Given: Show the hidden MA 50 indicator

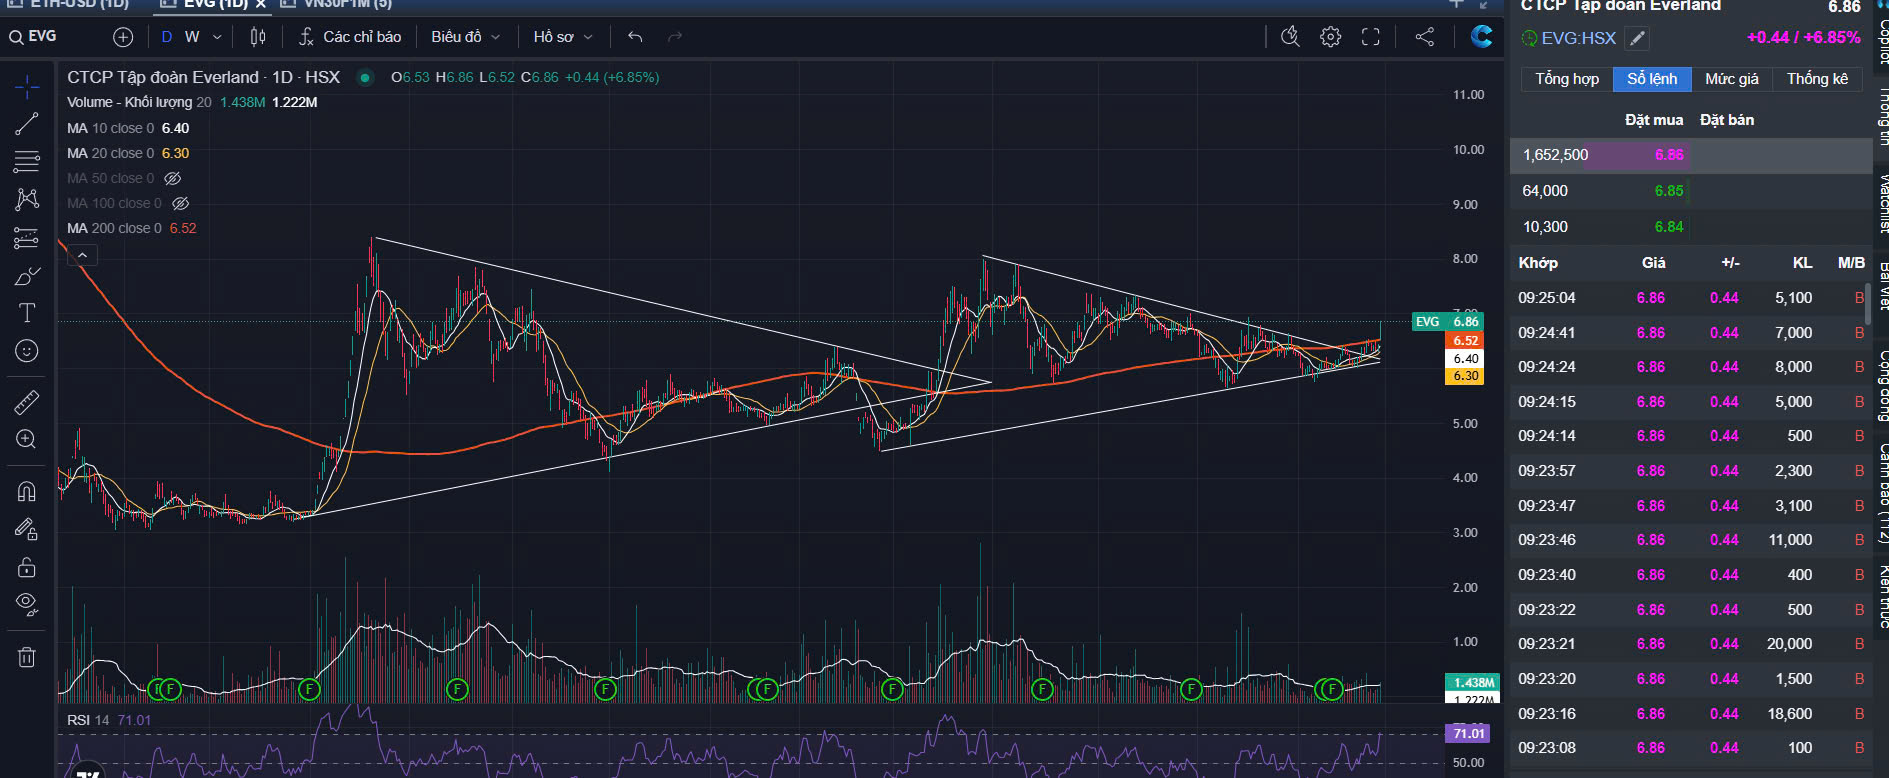Looking at the screenshot, I should [173, 178].
